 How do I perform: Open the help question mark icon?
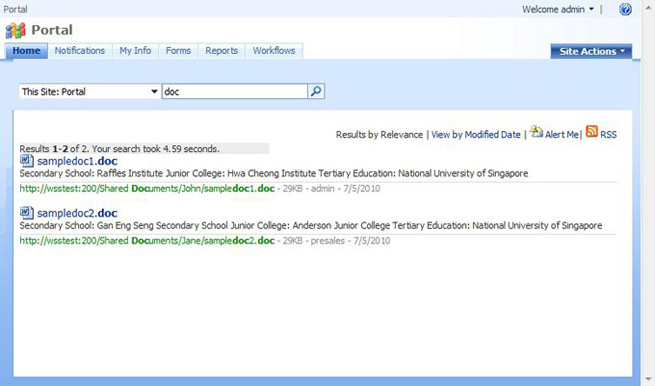tap(625, 9)
